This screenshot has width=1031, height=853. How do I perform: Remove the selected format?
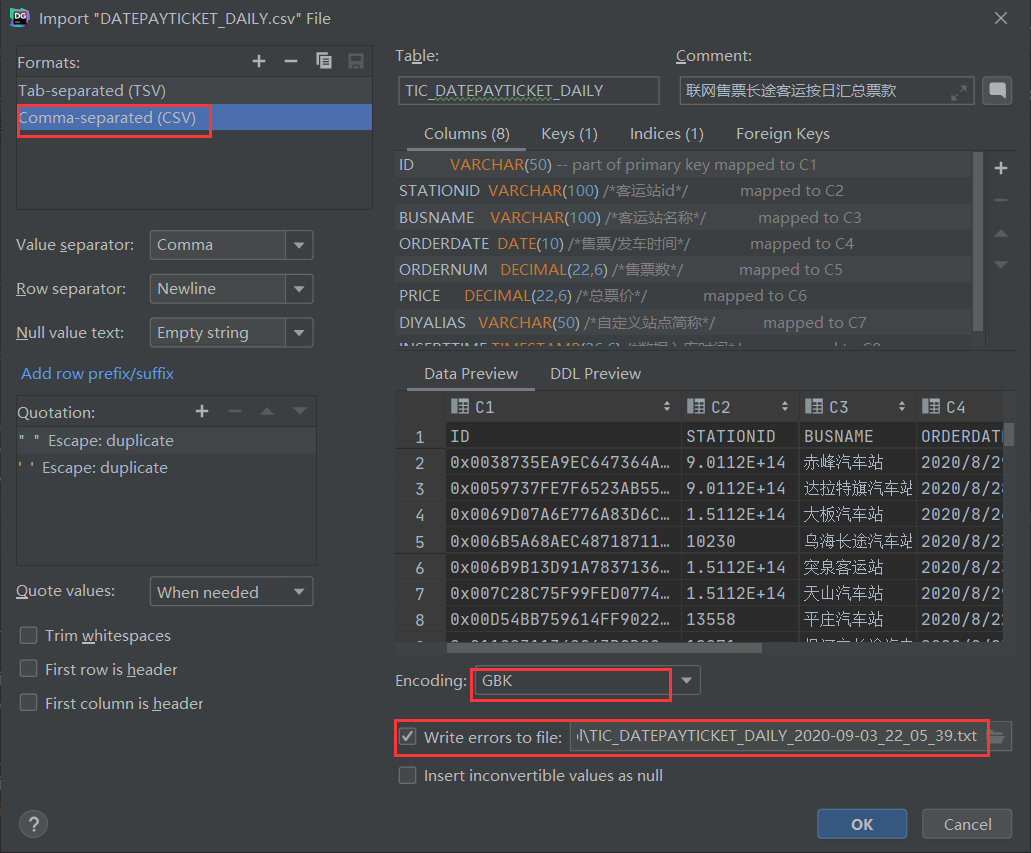291,60
